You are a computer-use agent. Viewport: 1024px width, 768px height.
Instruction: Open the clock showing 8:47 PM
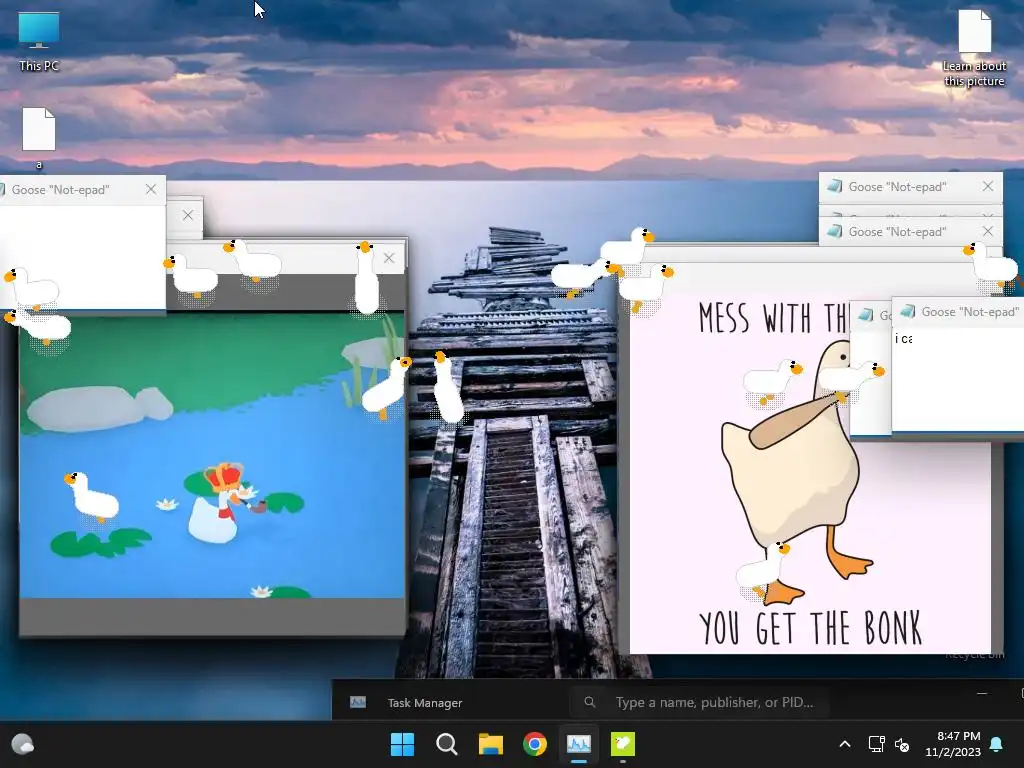[953, 744]
